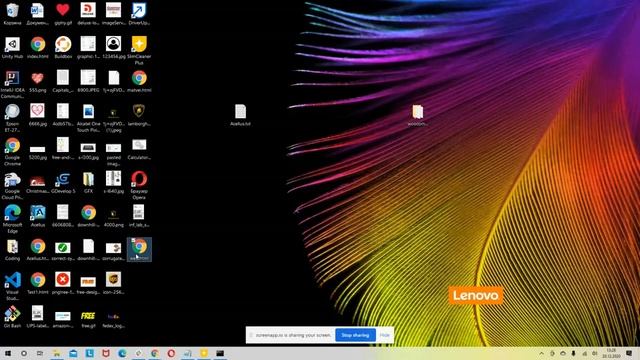Image resolution: width=640 pixels, height=360 pixels.
Task: Switch to Edge on the taskbar
Action: coord(122,353)
